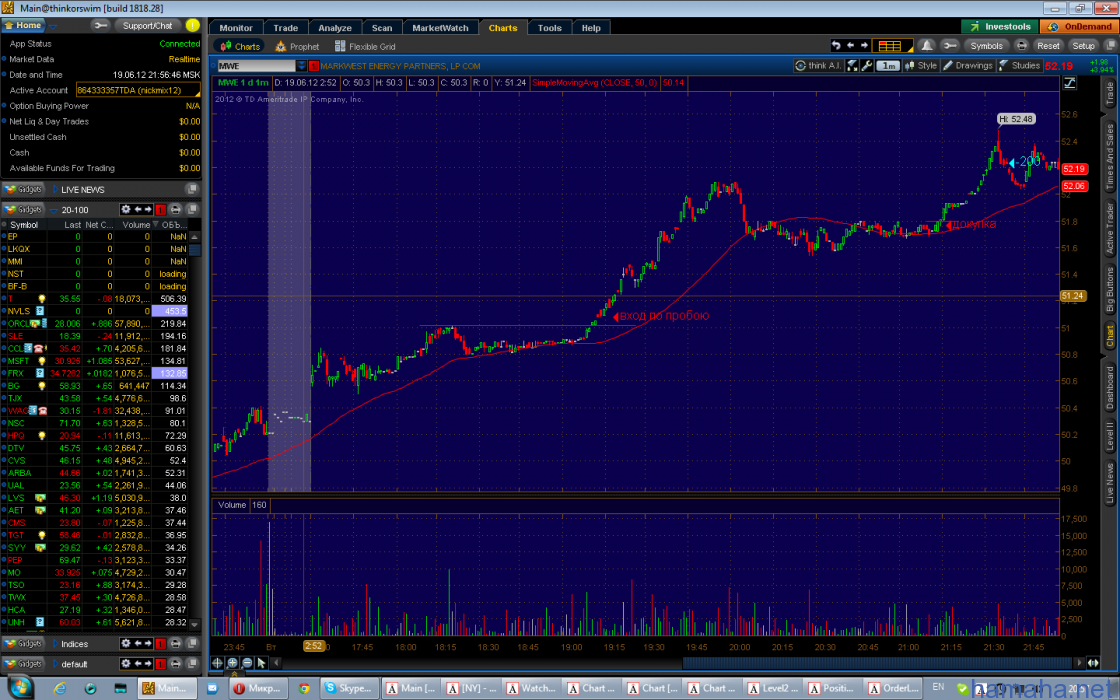Switch to the Trade tab

coord(286,28)
